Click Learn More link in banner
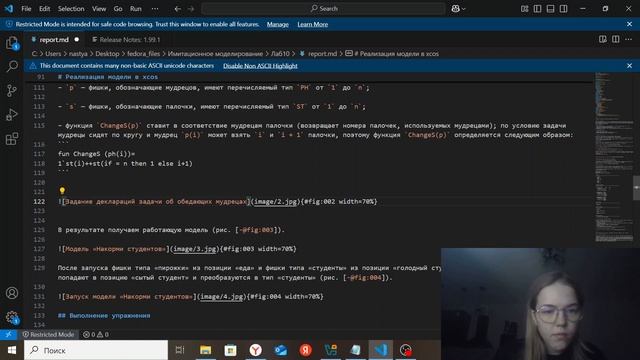 (313, 24)
